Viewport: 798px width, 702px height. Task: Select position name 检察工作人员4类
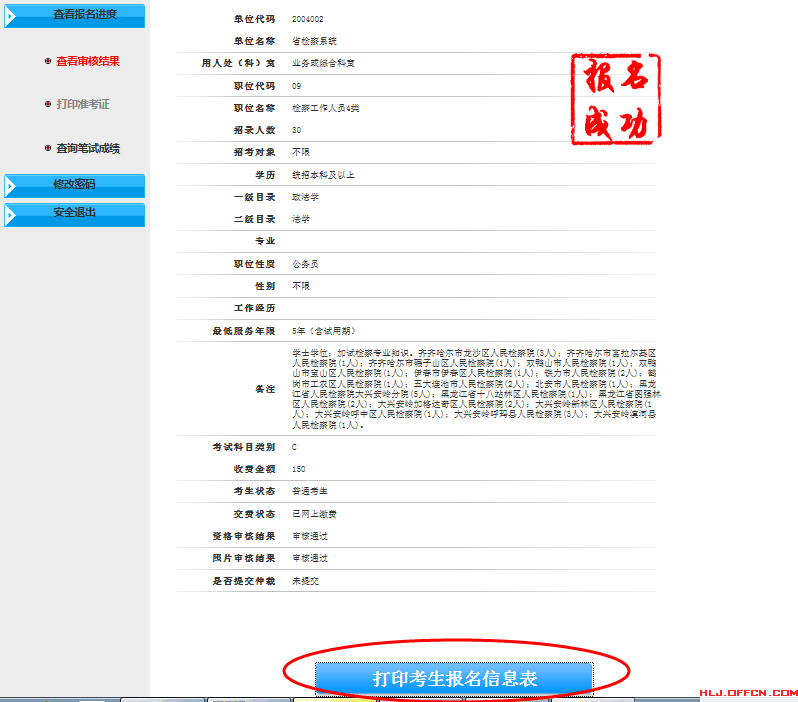(325, 108)
